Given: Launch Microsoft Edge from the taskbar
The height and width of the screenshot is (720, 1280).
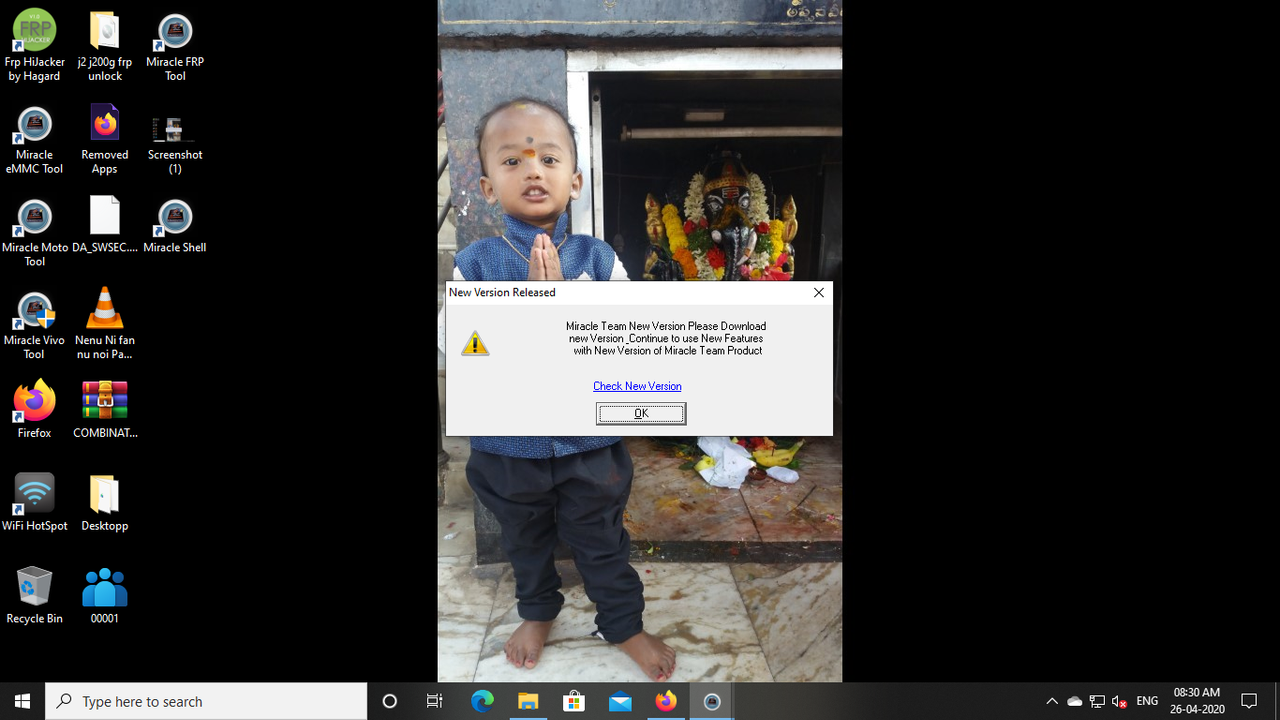Looking at the screenshot, I should (482, 701).
